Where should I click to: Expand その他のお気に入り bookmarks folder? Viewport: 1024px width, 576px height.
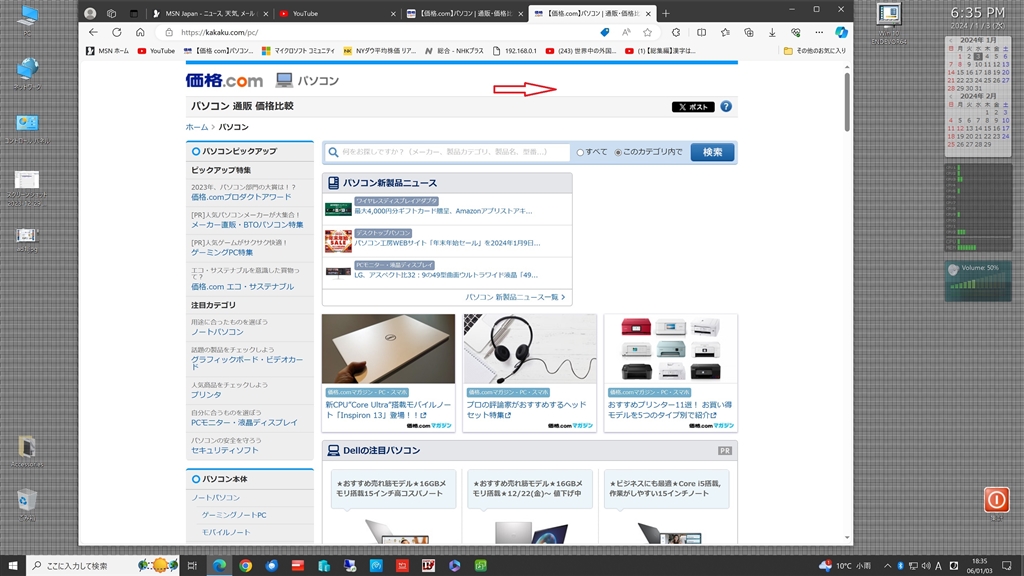click(814, 50)
